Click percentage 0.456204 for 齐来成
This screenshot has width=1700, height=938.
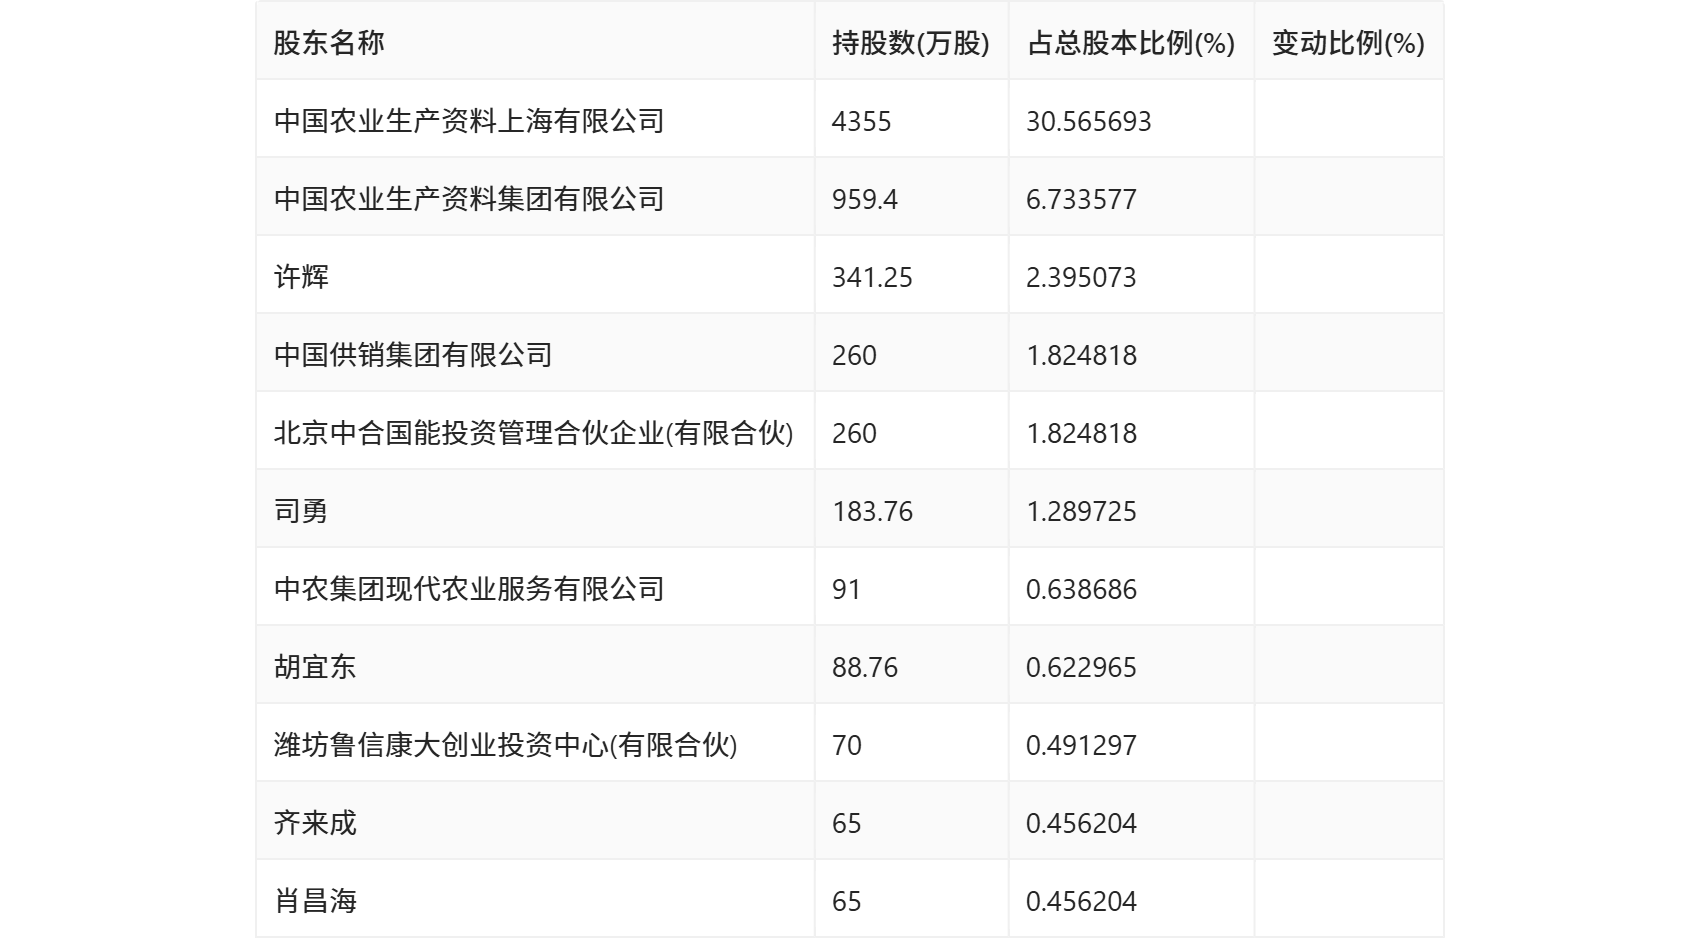1081,823
